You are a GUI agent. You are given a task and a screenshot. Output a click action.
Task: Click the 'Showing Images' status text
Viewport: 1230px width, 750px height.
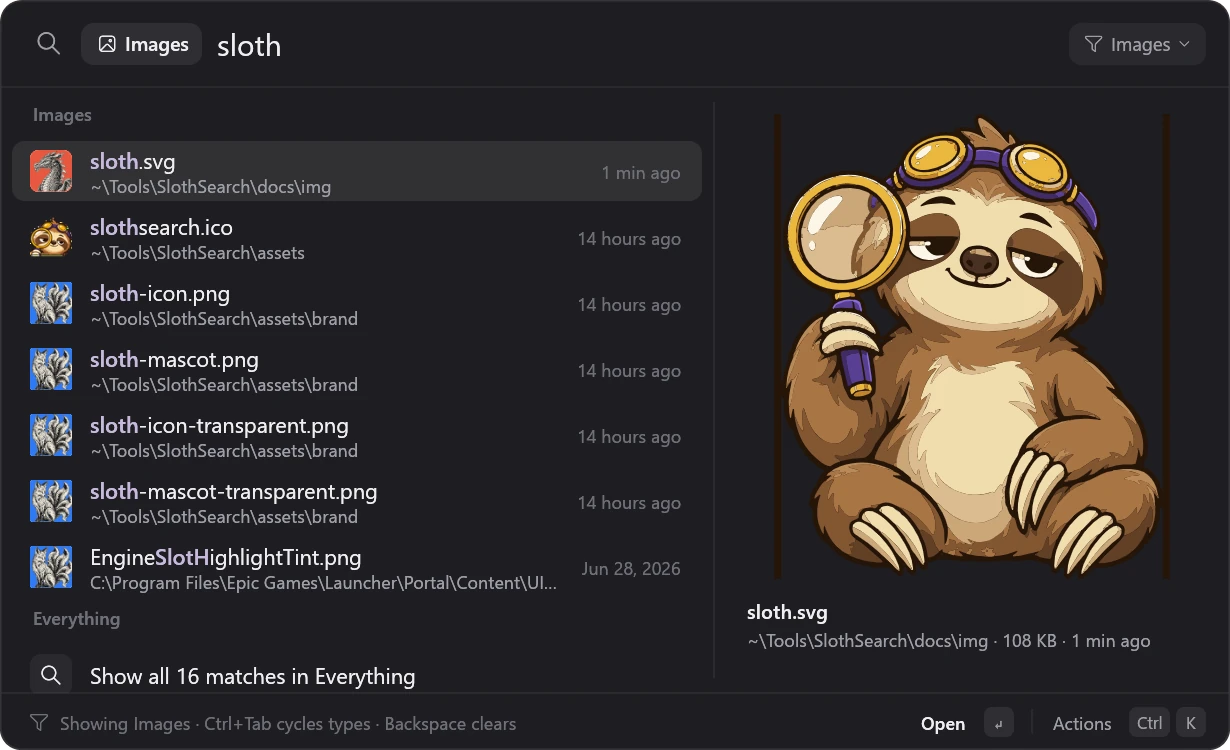125,723
